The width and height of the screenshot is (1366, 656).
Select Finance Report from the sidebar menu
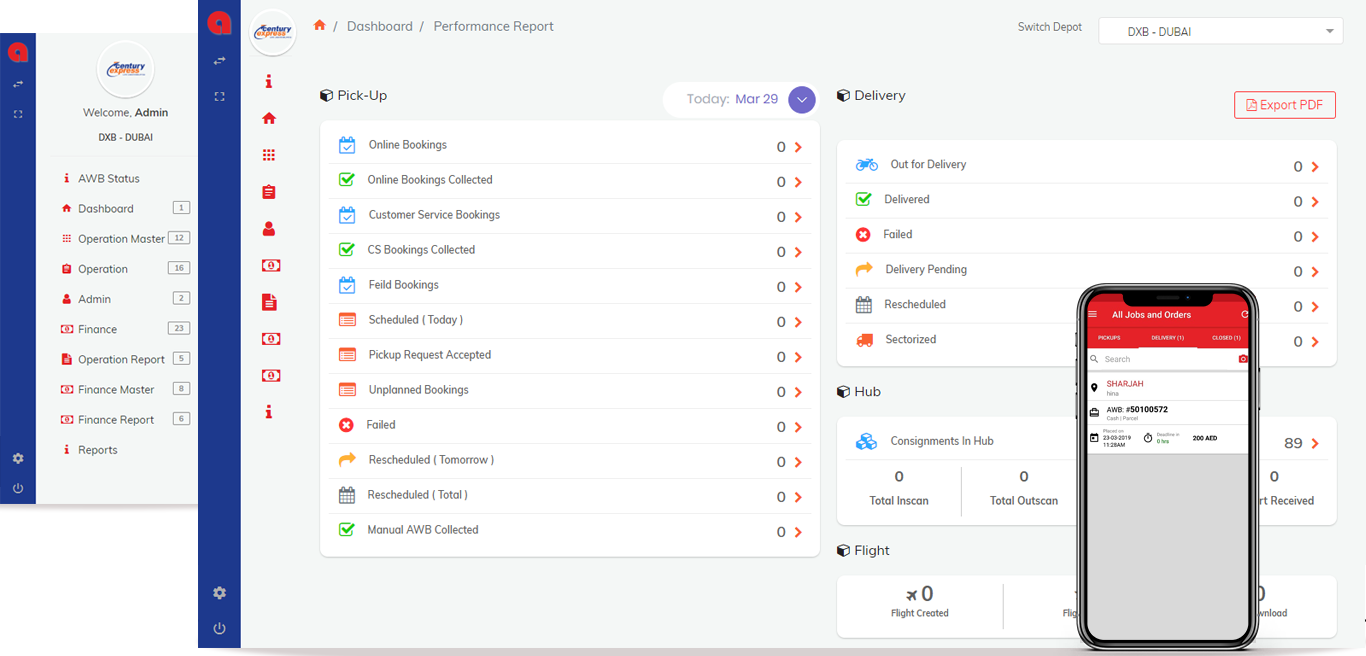[116, 420]
